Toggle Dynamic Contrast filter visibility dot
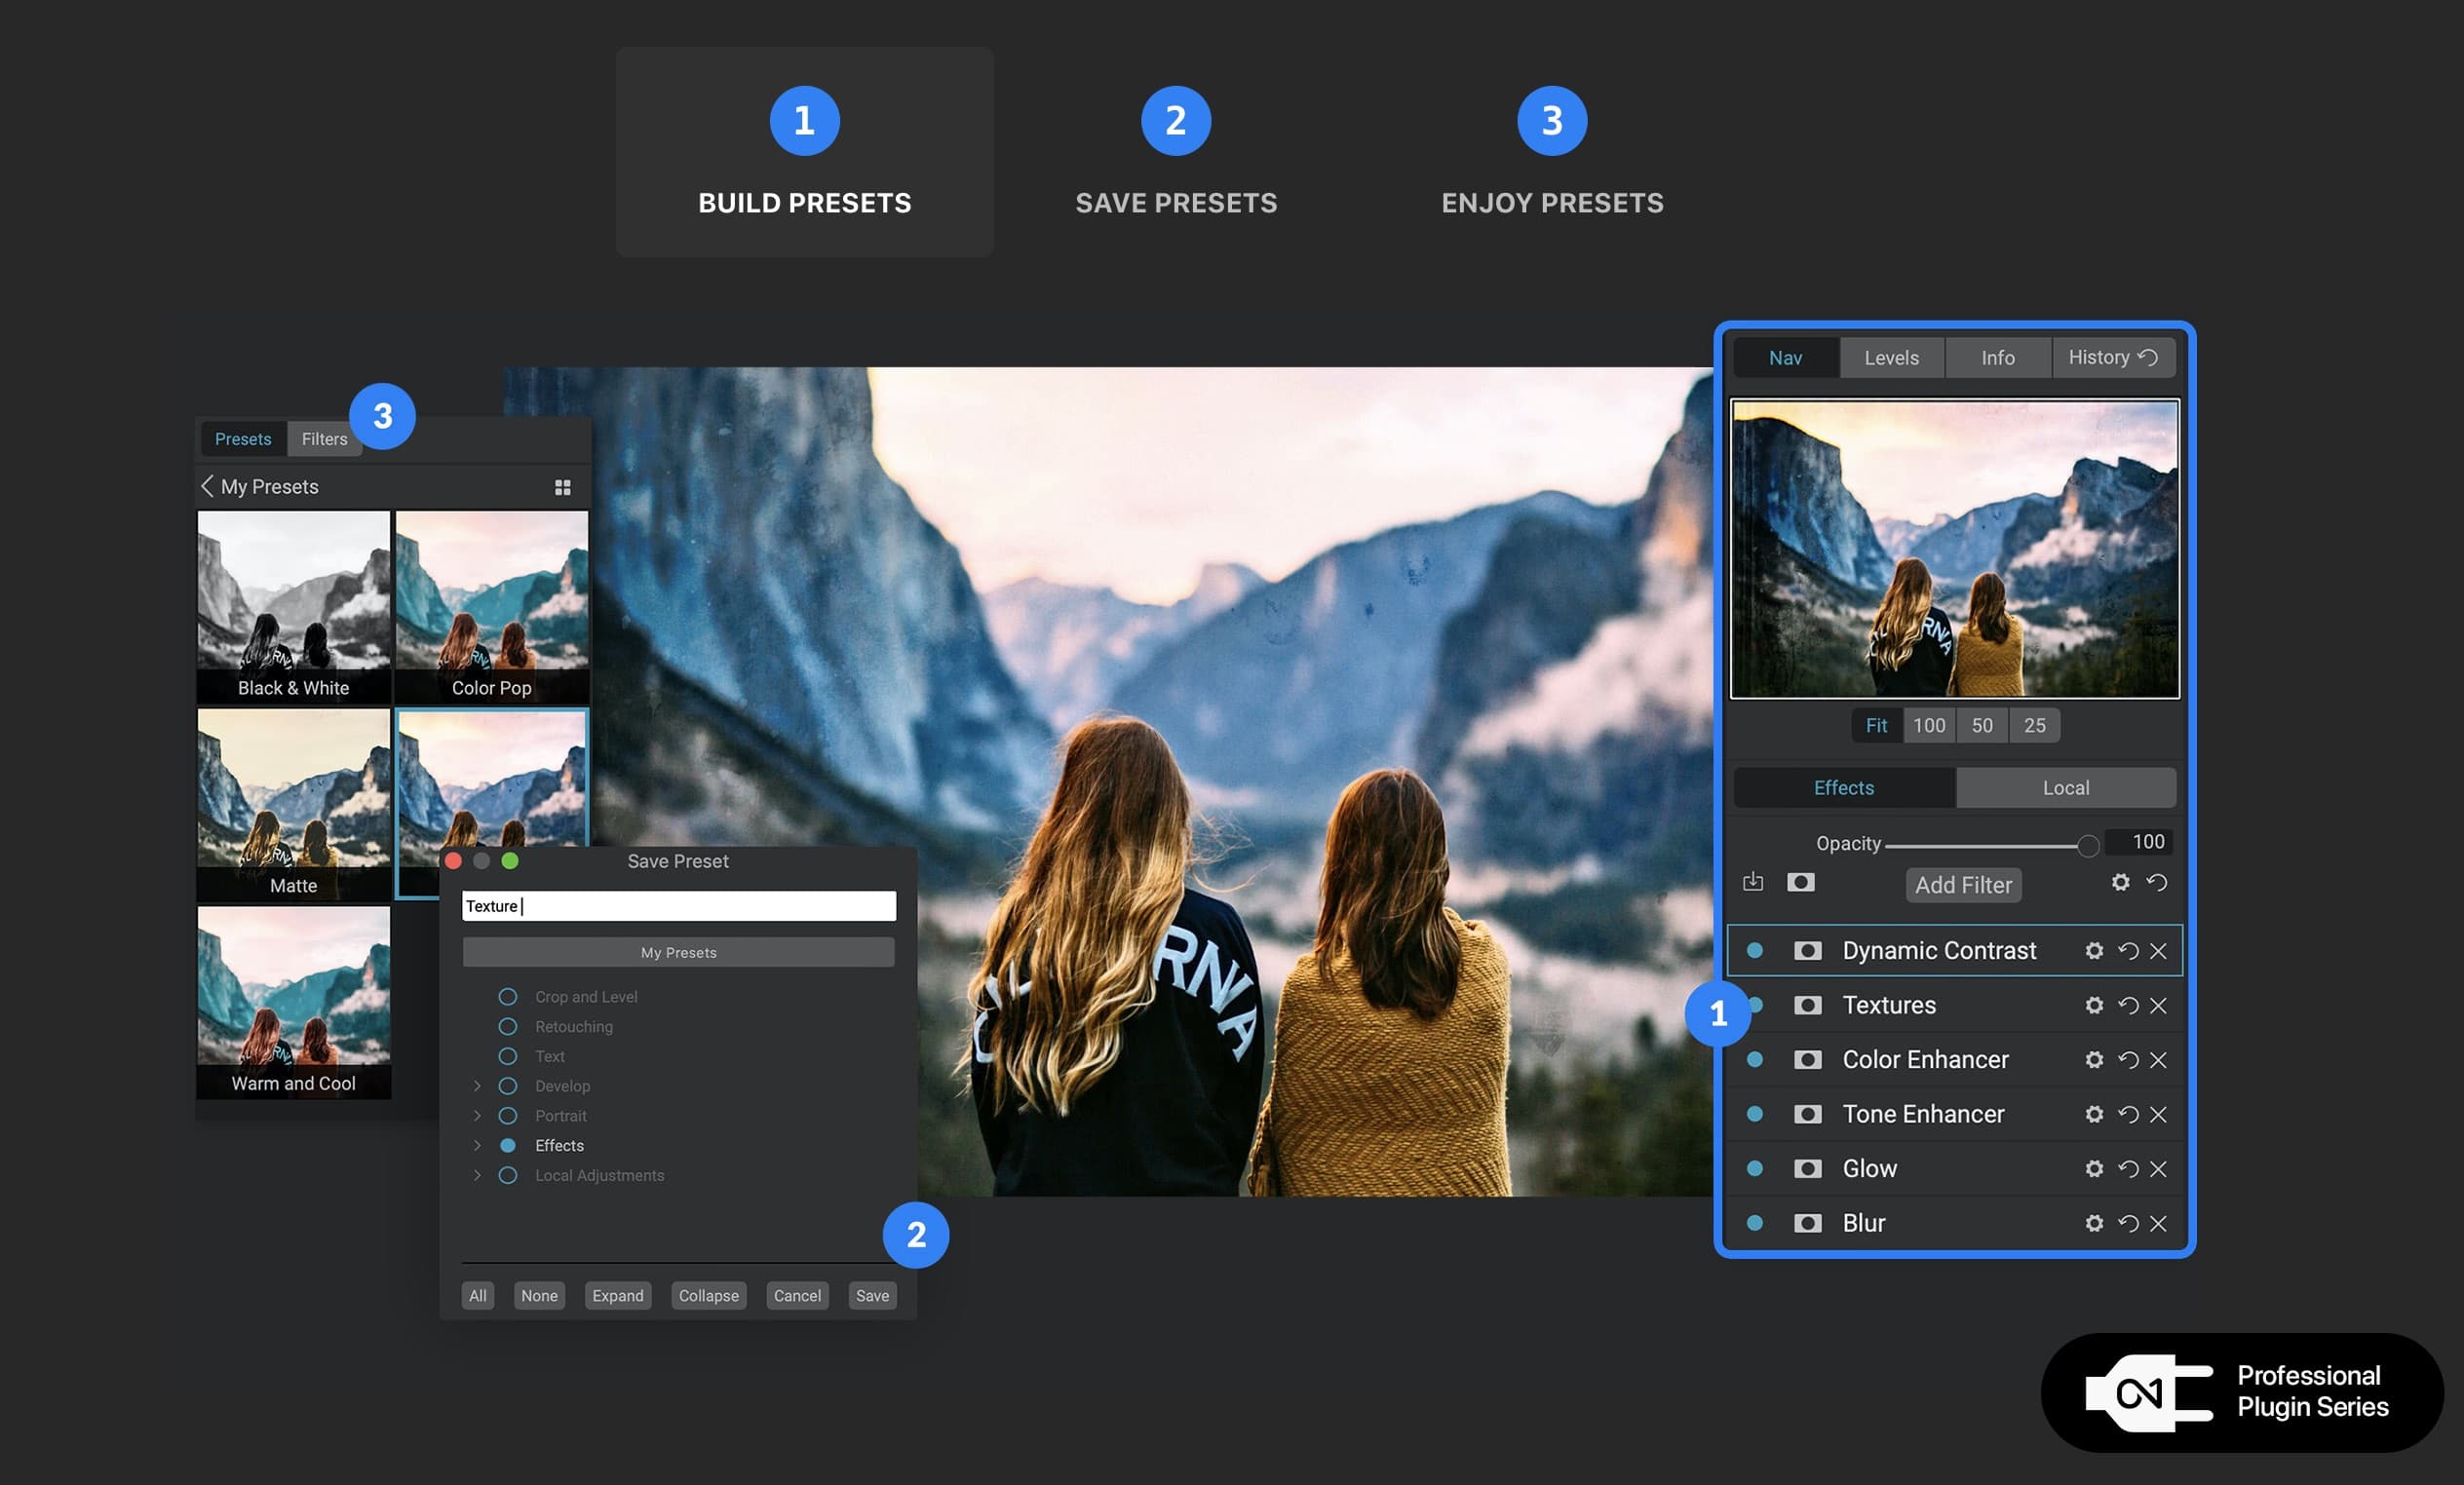Image resolution: width=2464 pixels, height=1485 pixels. [1754, 950]
